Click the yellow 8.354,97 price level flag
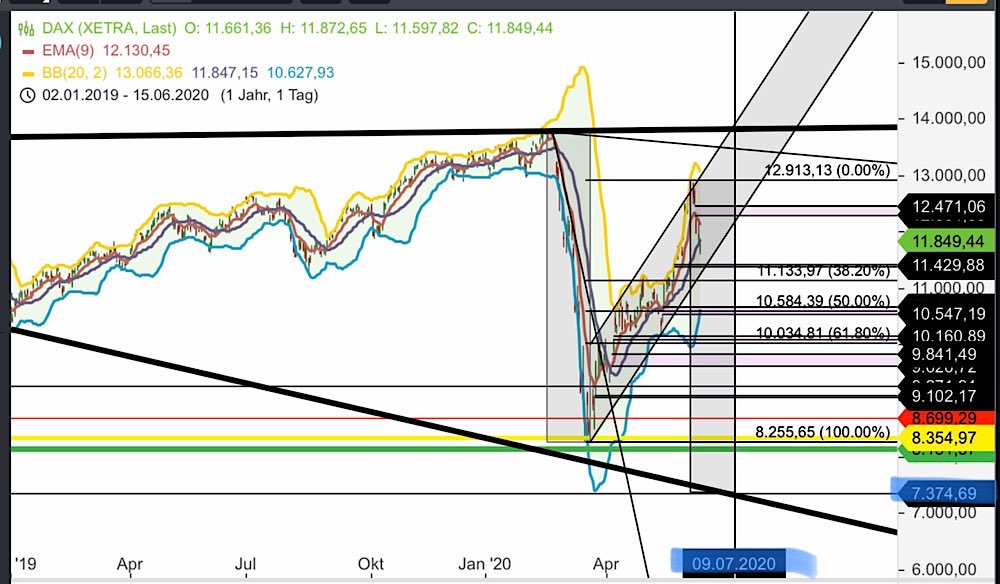 [x=946, y=437]
